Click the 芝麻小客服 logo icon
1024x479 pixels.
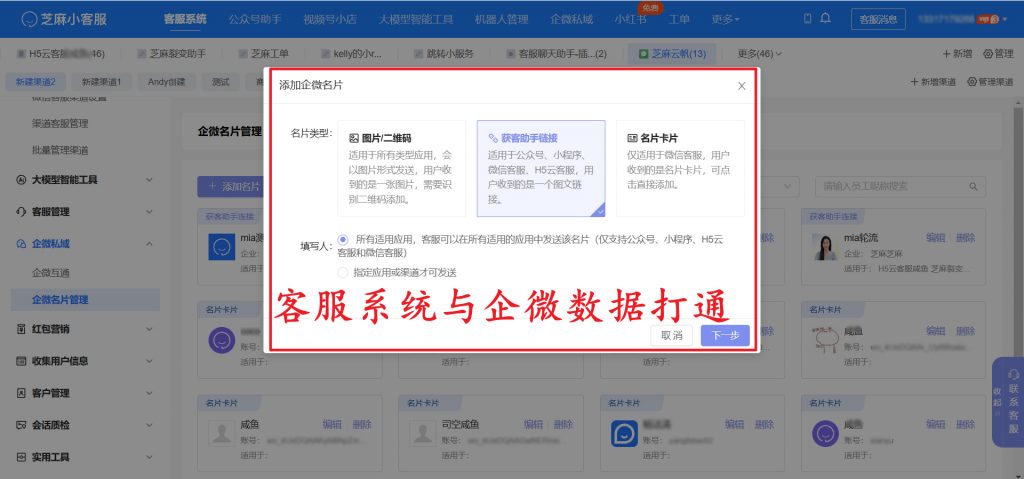point(29,19)
